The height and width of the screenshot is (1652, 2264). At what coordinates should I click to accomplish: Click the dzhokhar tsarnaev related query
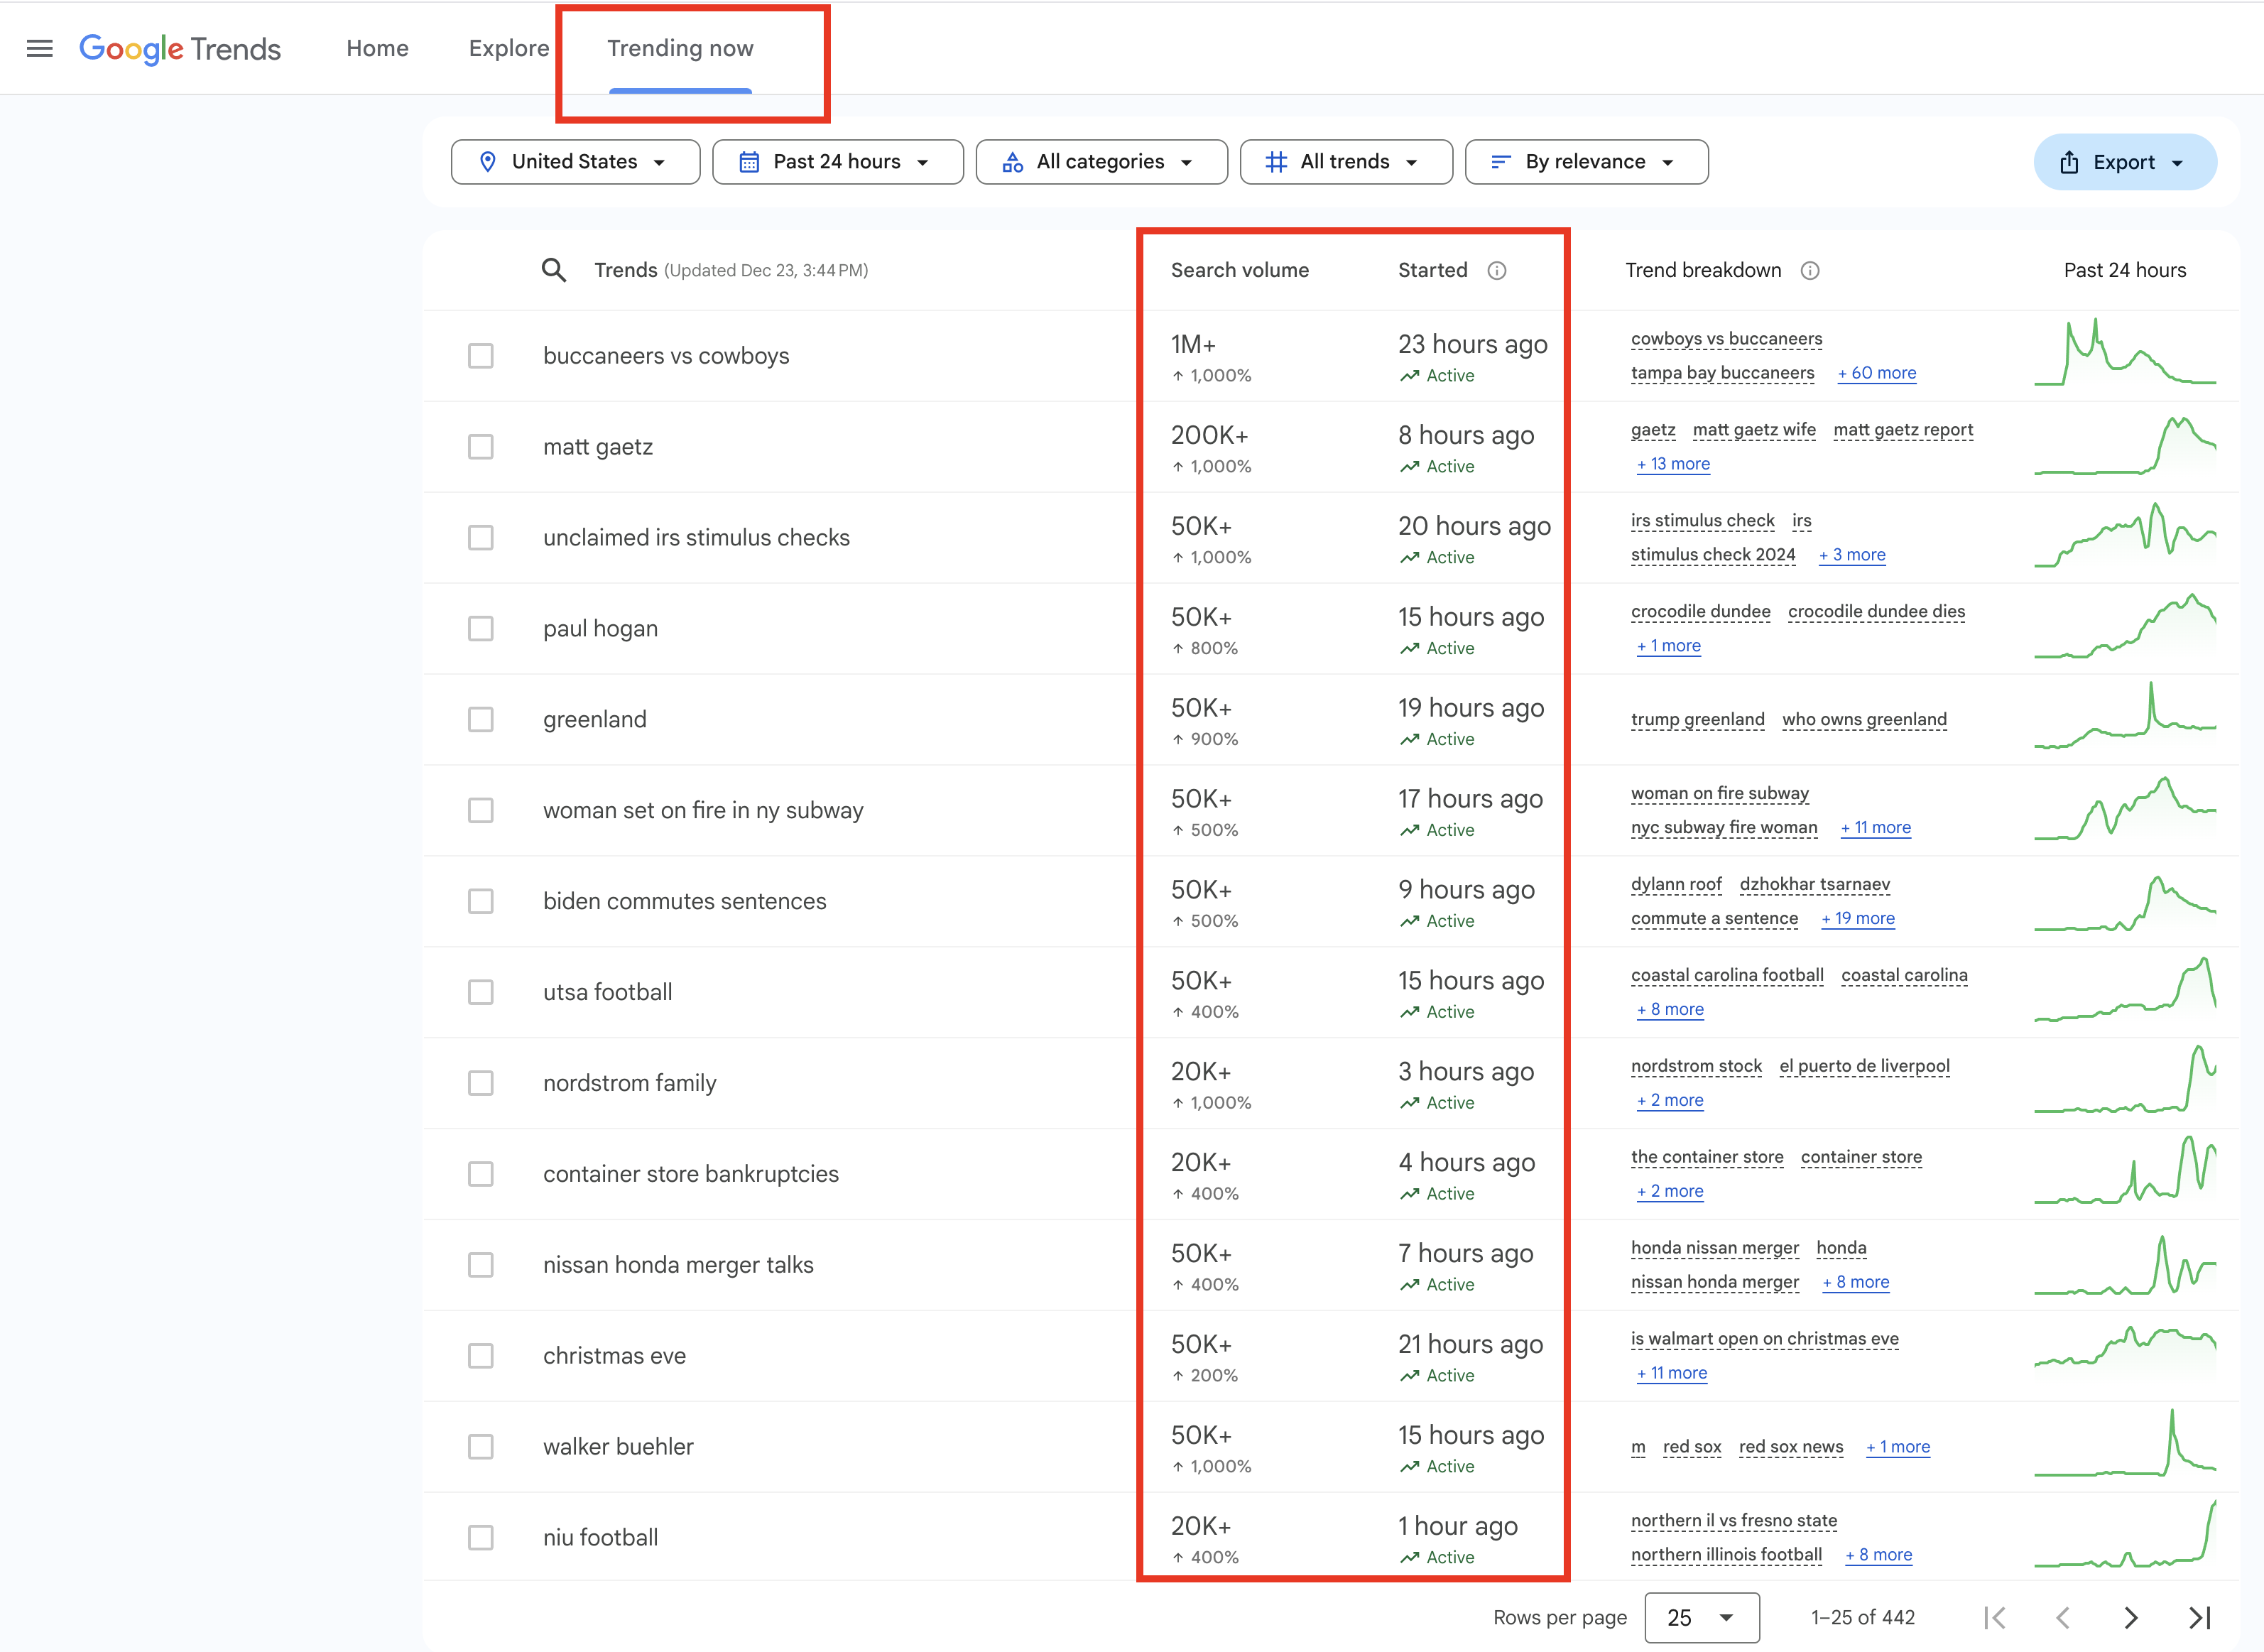point(1815,885)
